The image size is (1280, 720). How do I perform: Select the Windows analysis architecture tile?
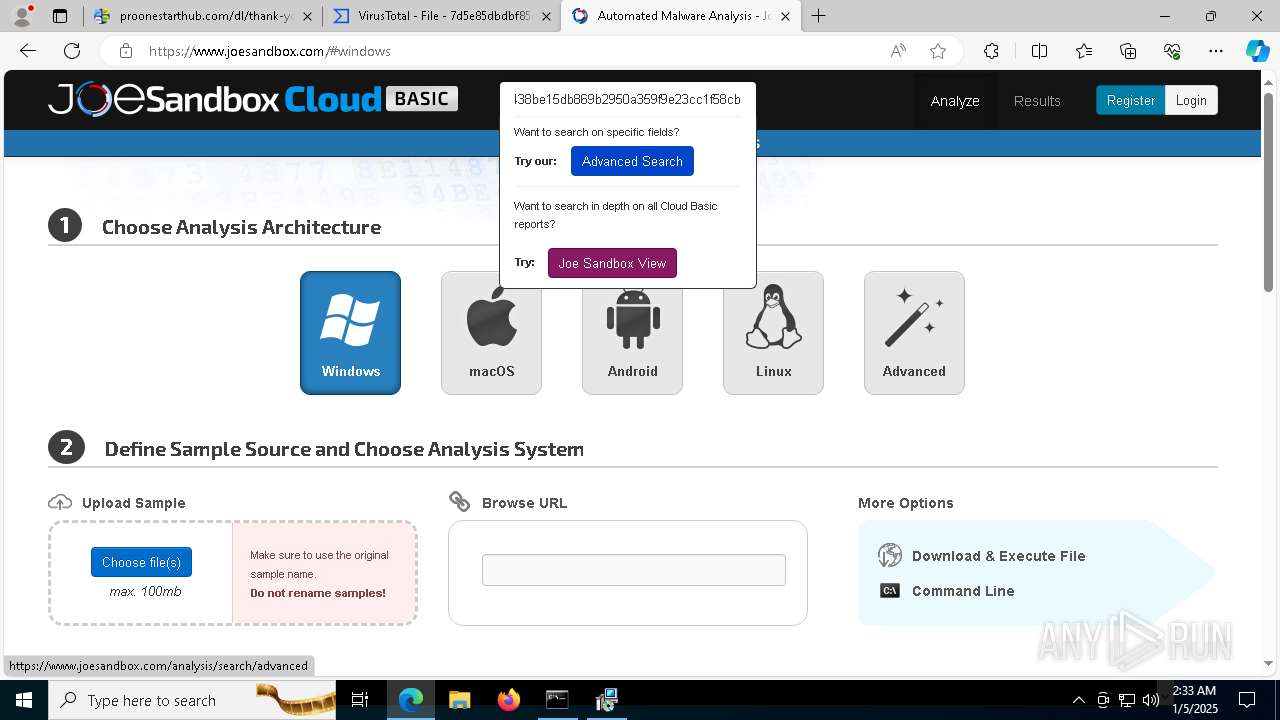[350, 333]
